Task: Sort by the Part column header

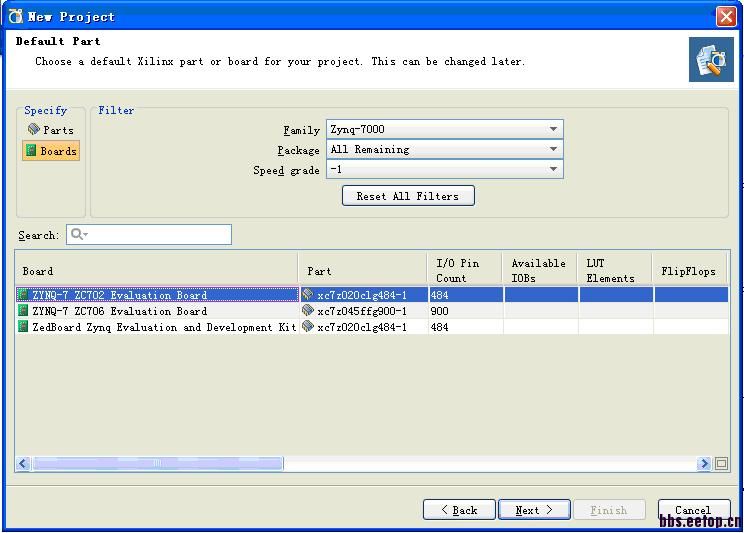Action: pos(363,271)
